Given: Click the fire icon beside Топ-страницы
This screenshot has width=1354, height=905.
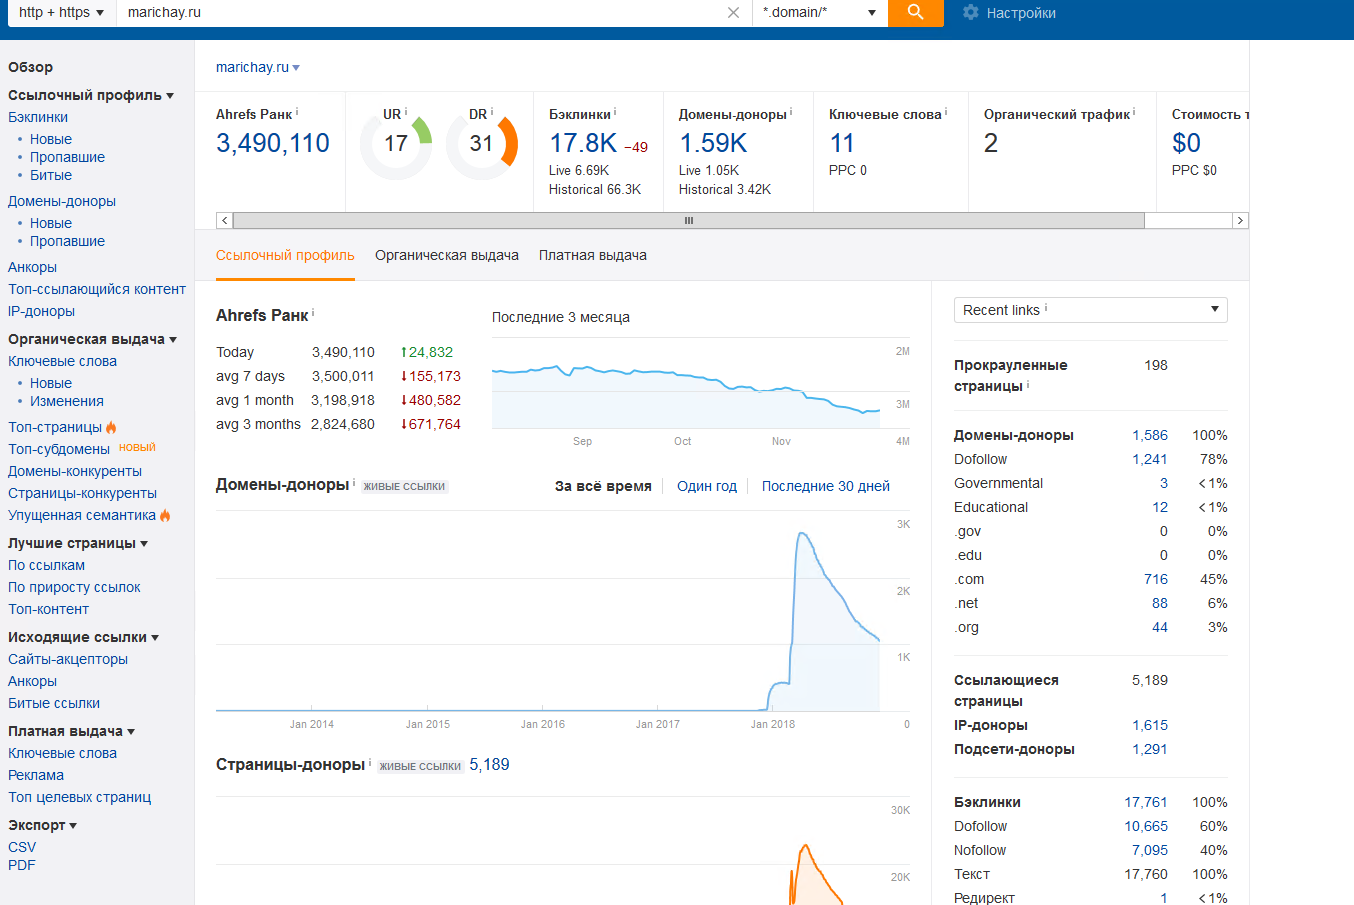Looking at the screenshot, I should click(x=111, y=427).
